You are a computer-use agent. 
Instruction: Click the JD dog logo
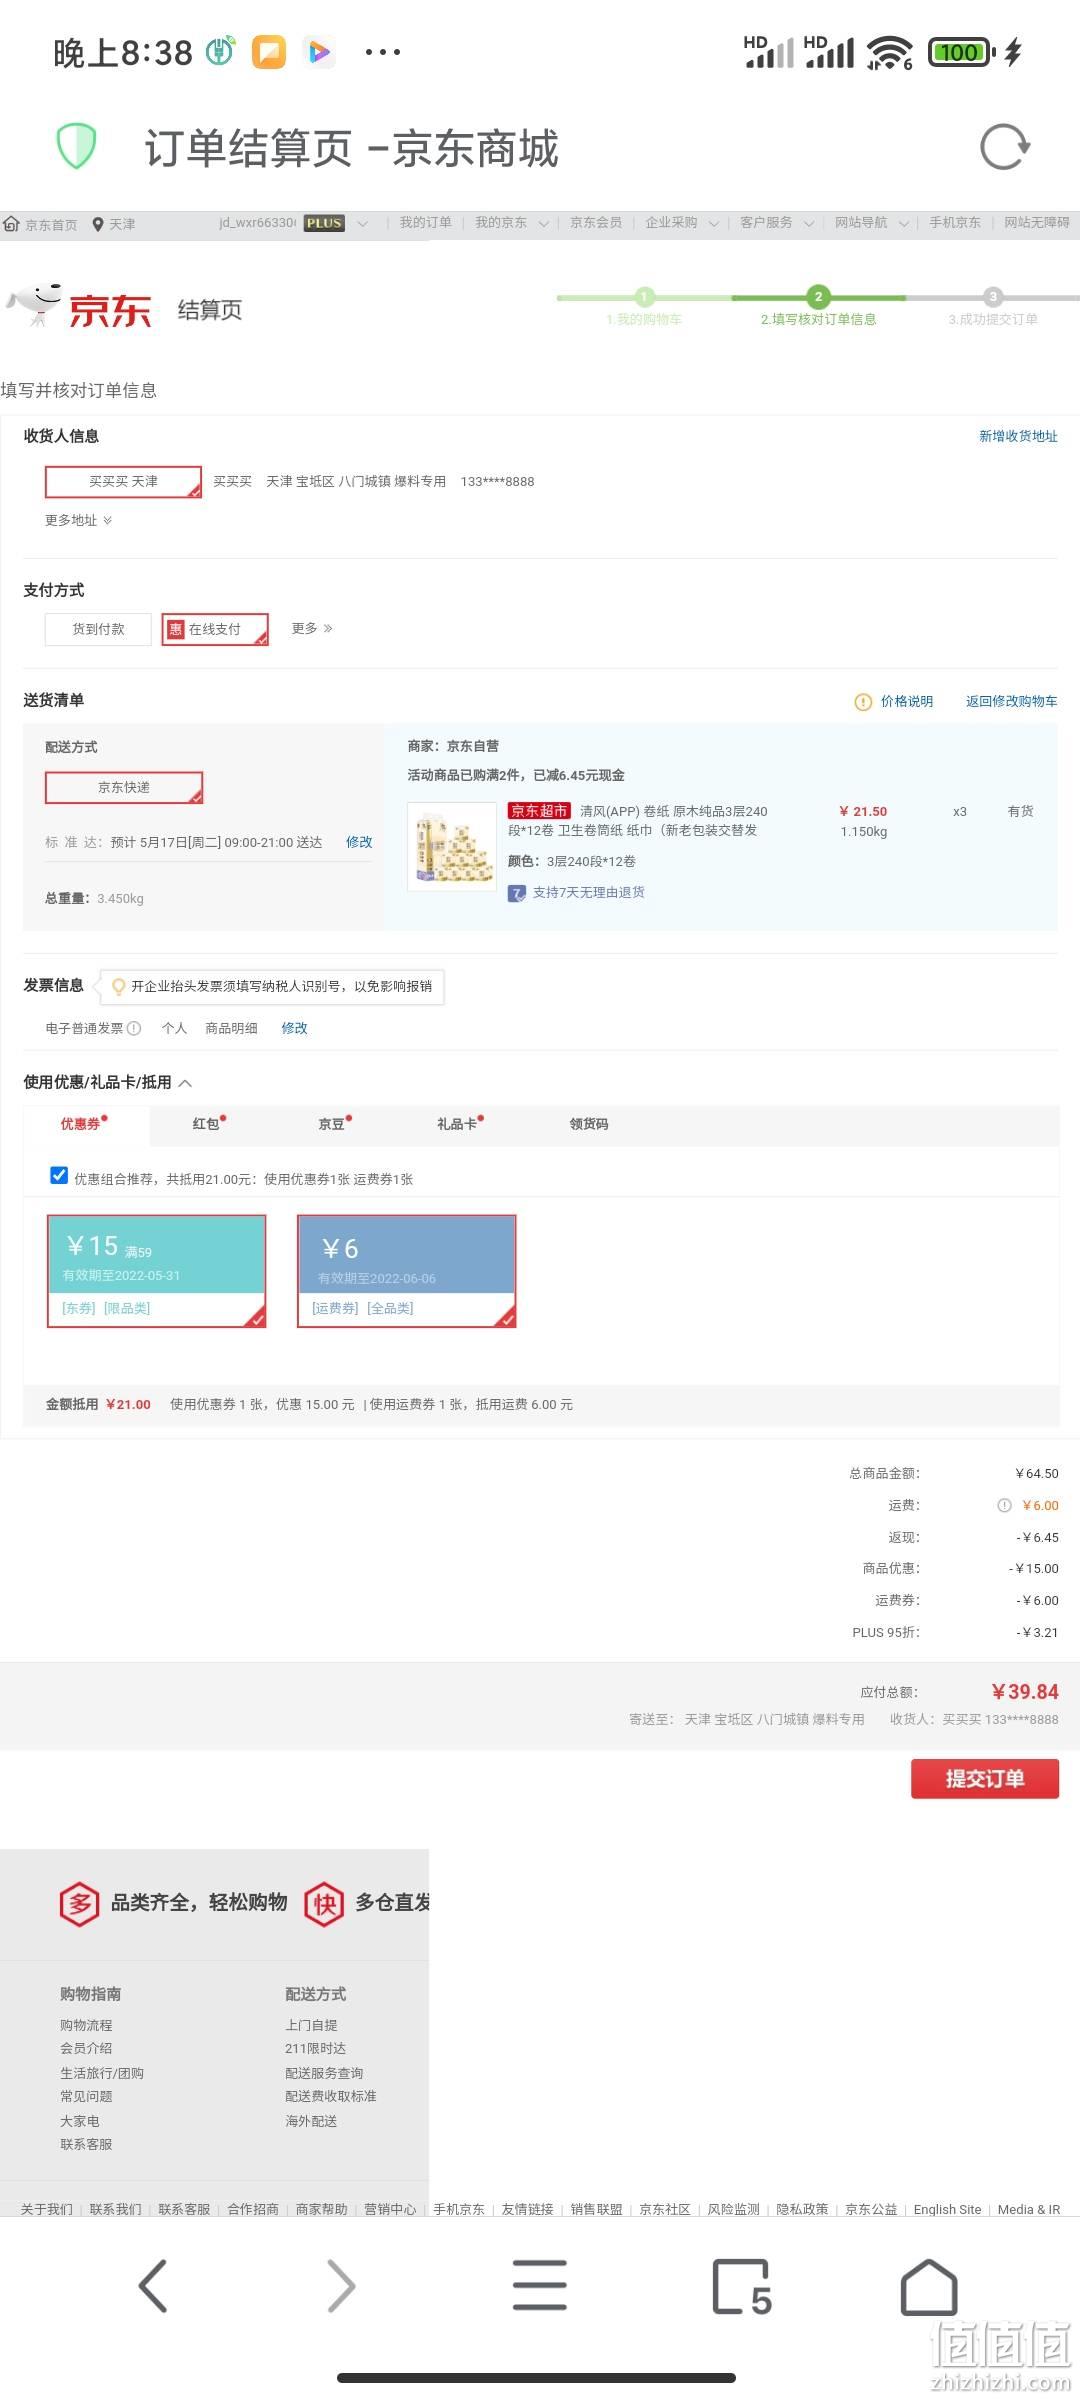36,305
